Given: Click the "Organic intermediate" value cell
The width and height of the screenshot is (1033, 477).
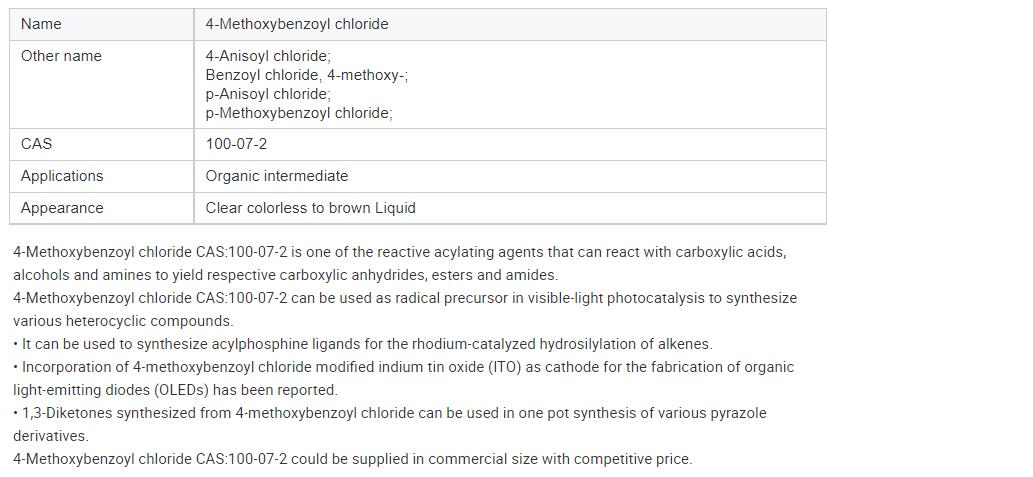Looking at the screenshot, I should (x=277, y=176).
